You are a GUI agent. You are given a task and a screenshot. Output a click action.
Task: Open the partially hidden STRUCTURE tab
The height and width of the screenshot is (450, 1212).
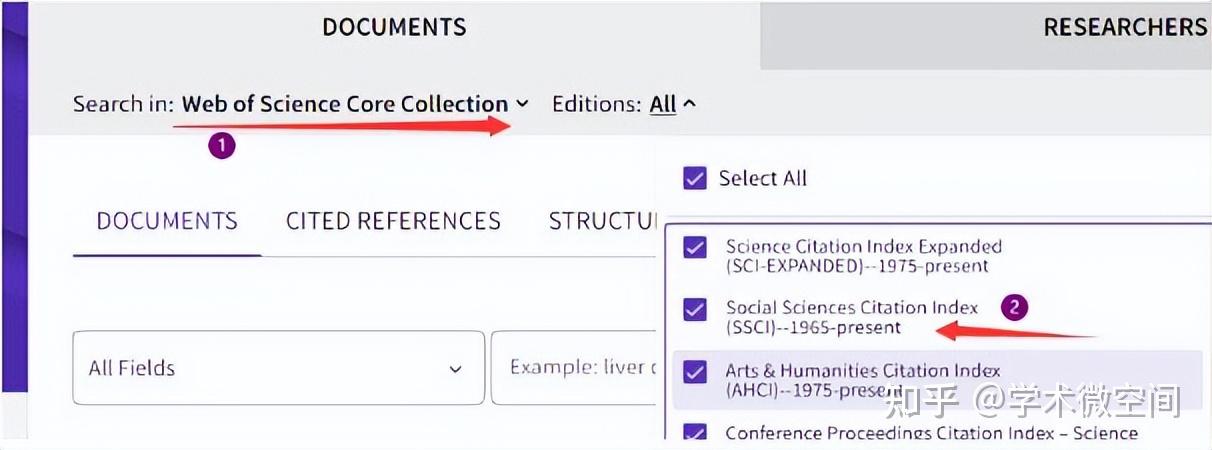tap(602, 221)
